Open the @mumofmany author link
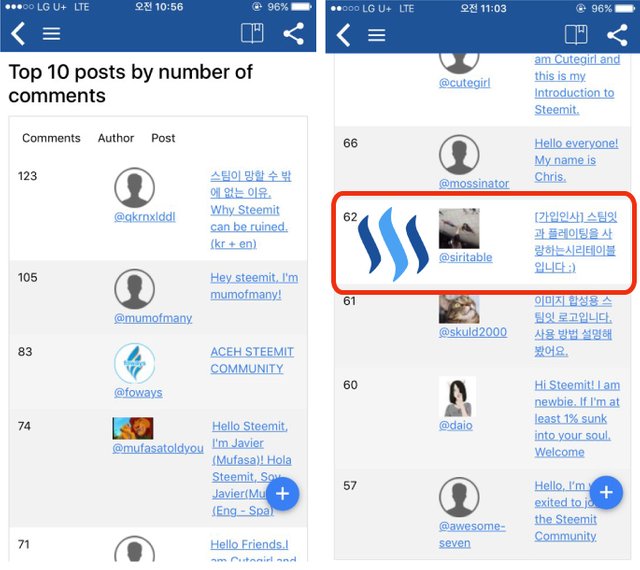Screen dimensions: 640x570 (x=153, y=318)
